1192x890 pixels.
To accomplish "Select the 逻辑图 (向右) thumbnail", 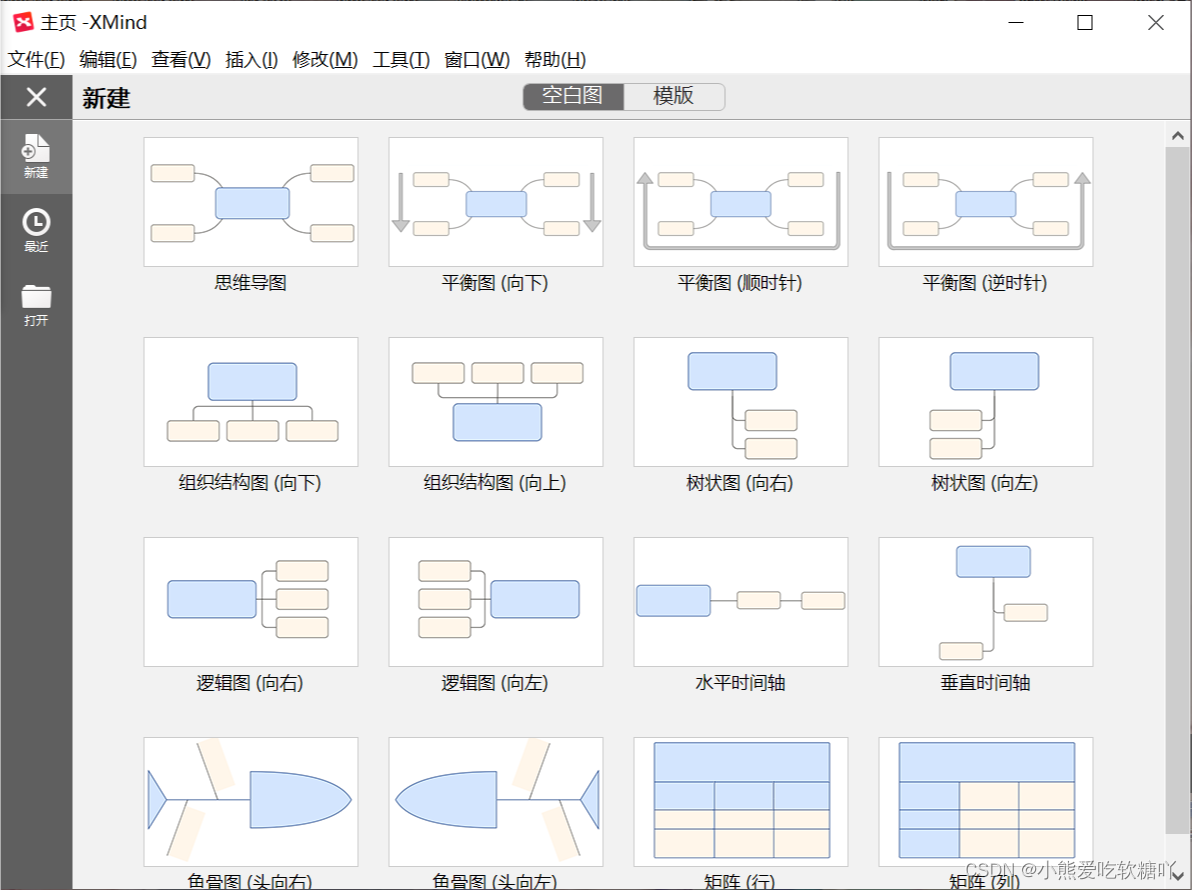I will (x=251, y=602).
